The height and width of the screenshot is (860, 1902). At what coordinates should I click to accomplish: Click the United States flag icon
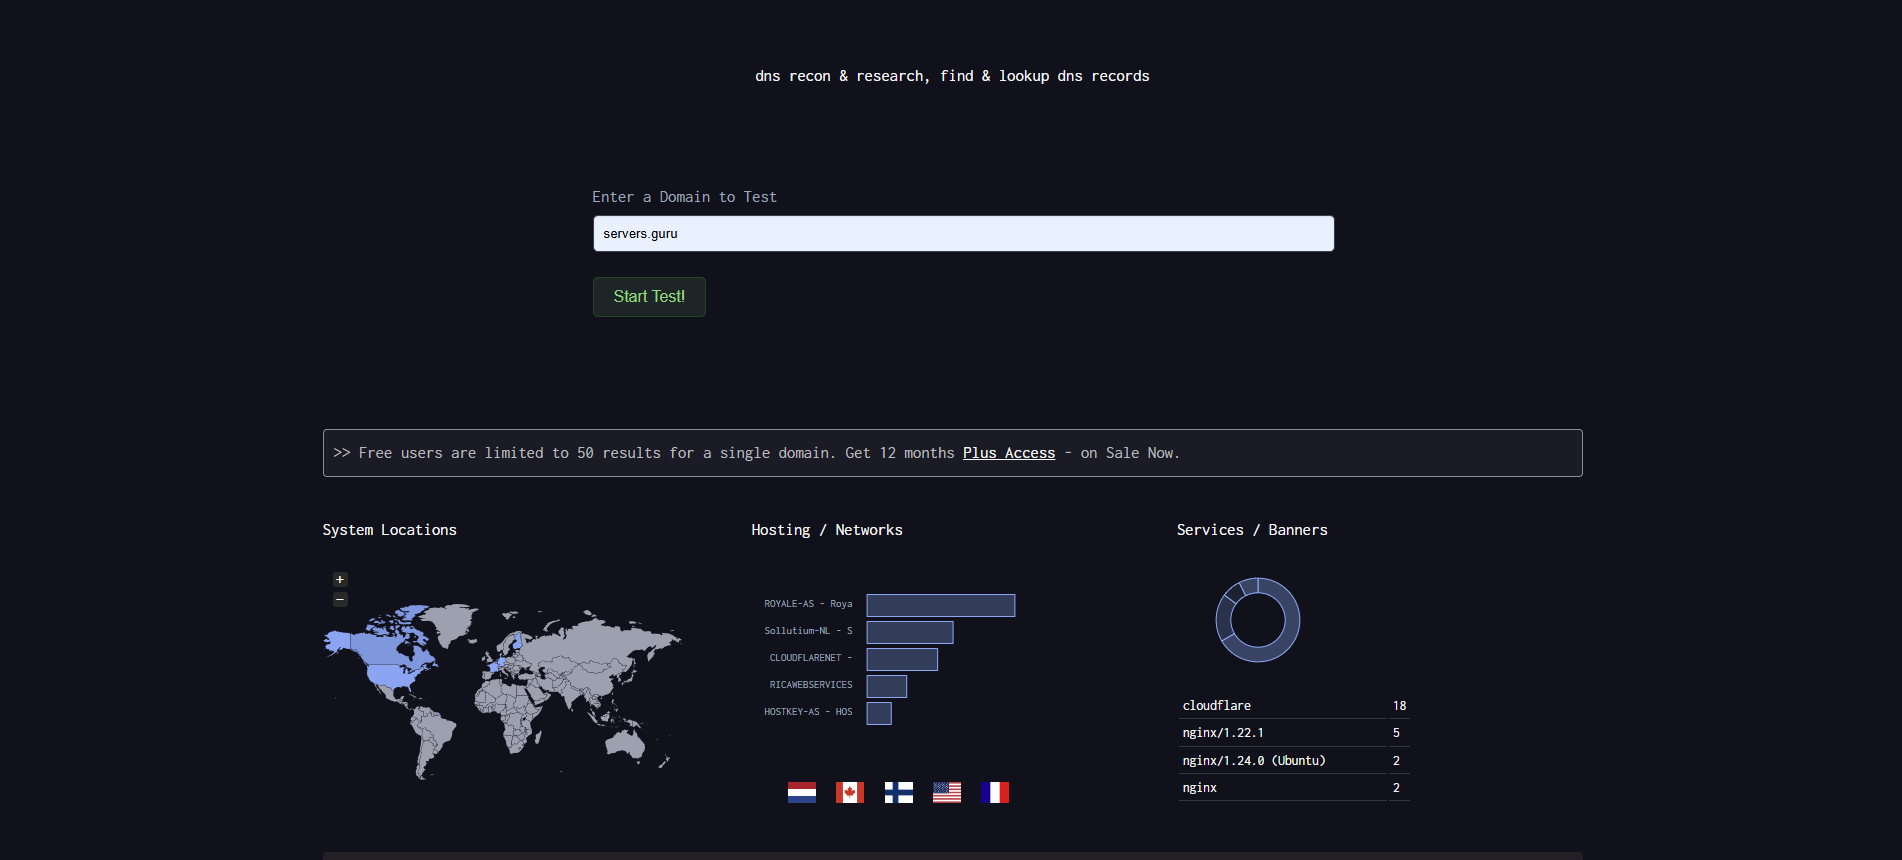(947, 793)
